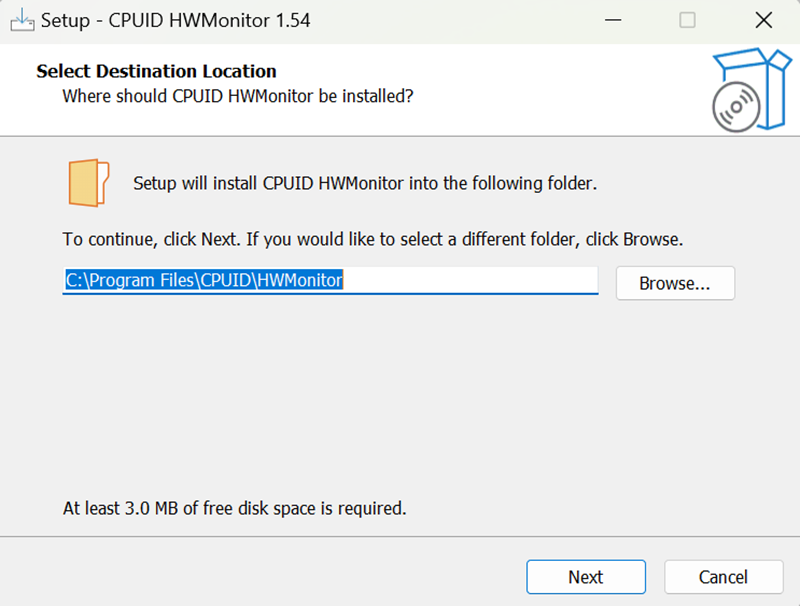800x606 pixels.
Task: Open the Browse folder dialog
Action: [675, 283]
